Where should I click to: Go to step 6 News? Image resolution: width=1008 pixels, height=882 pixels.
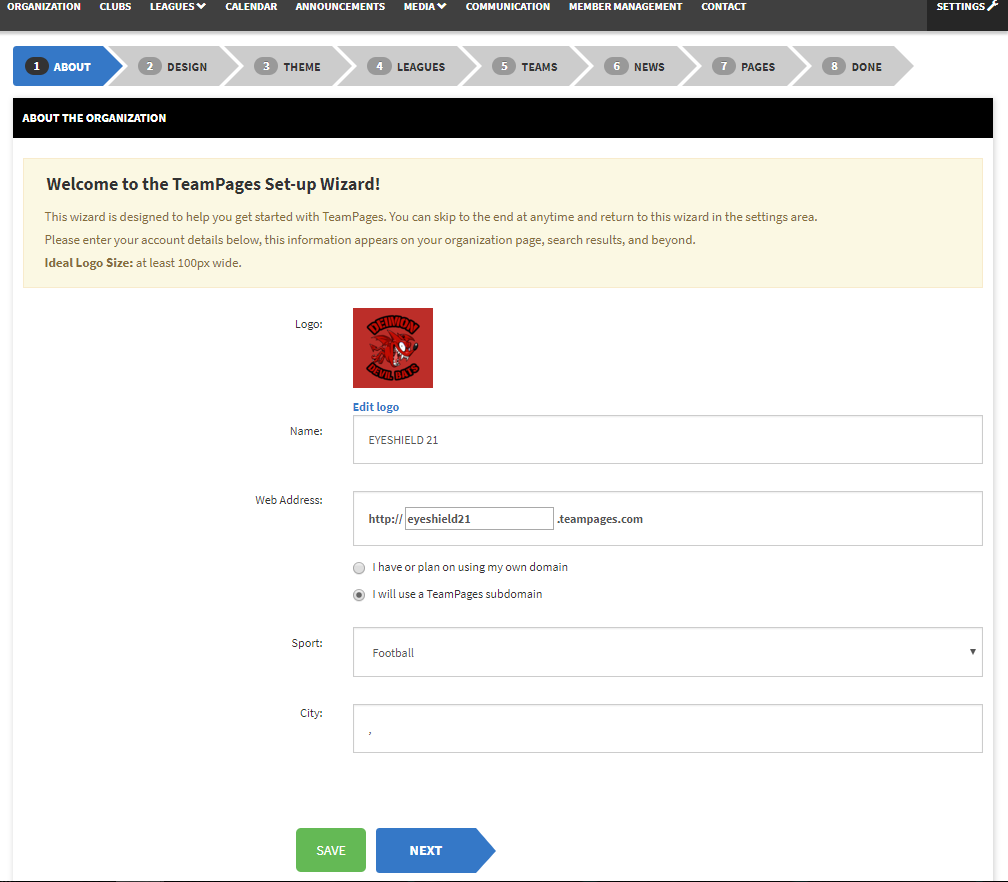[x=636, y=67]
